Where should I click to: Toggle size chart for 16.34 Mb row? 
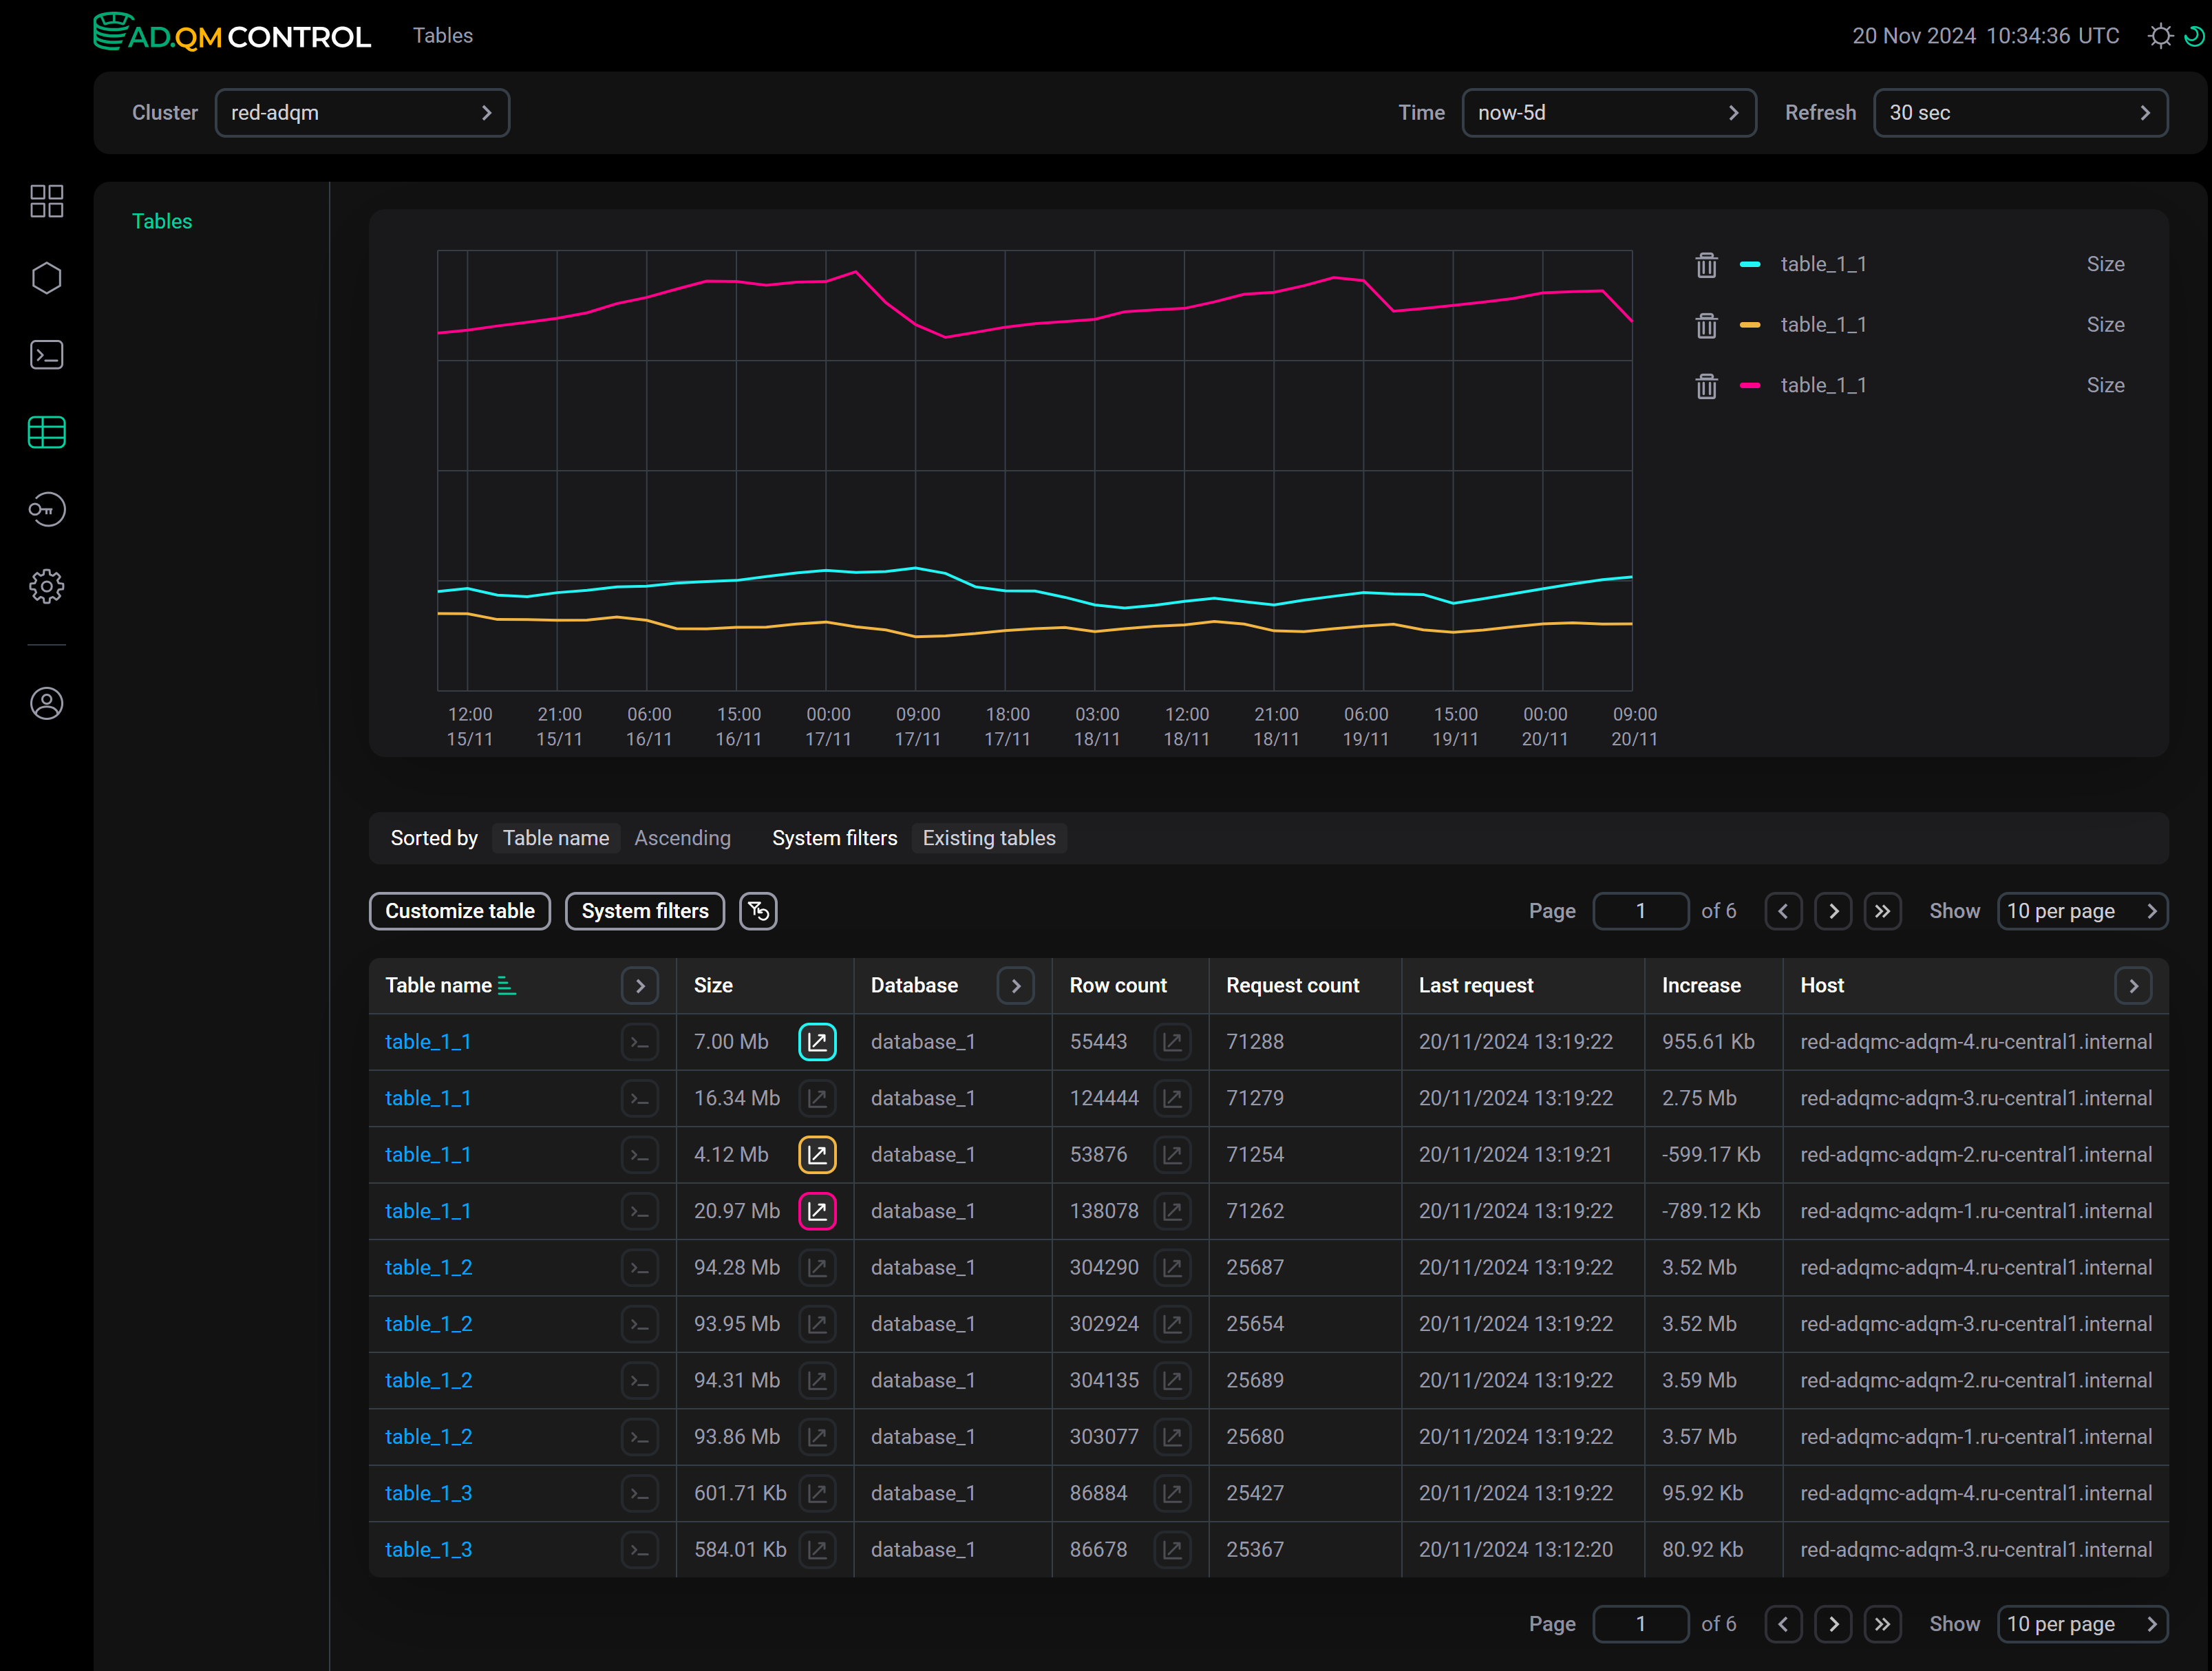(817, 1098)
